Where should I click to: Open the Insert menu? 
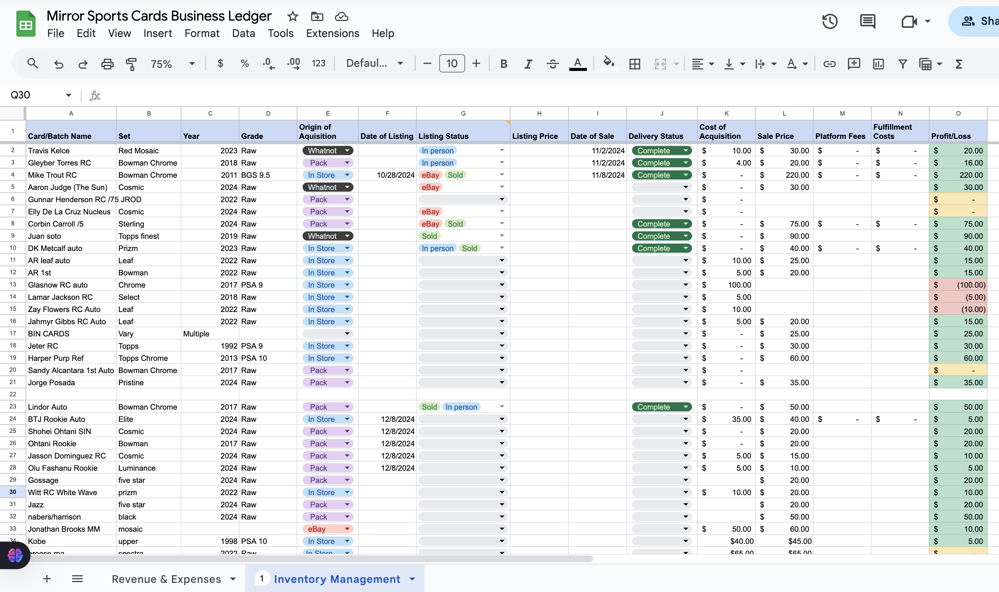click(157, 33)
